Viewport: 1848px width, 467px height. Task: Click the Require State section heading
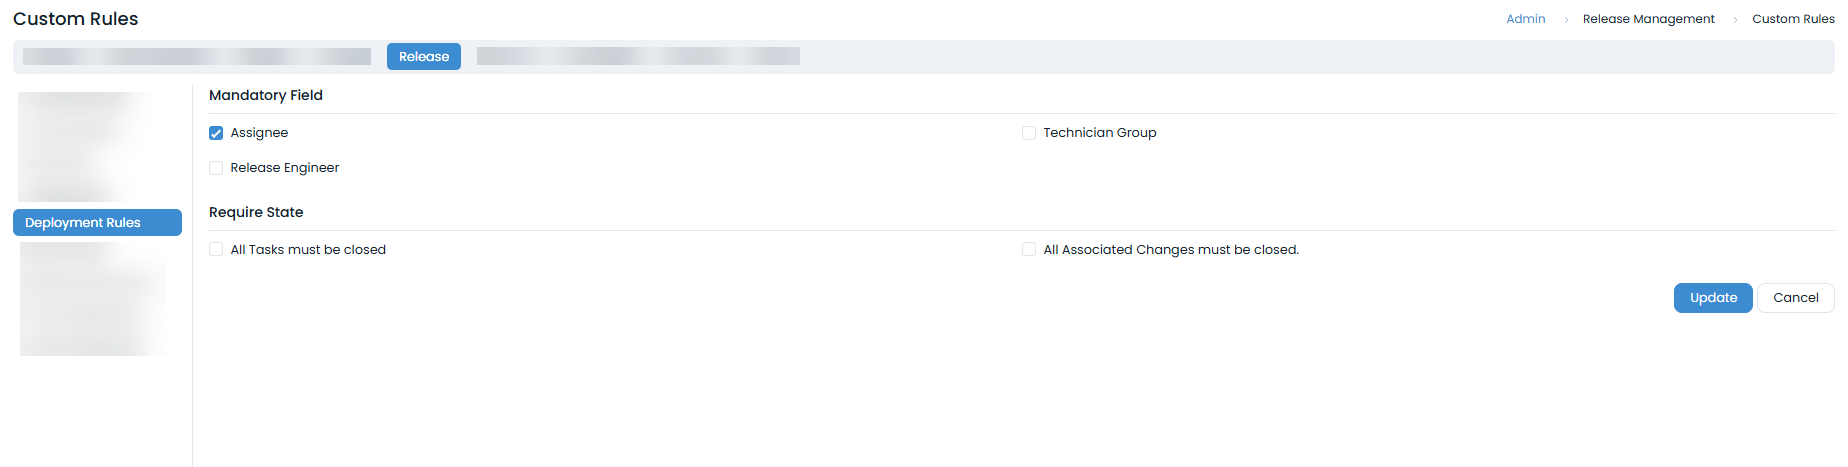tap(256, 213)
